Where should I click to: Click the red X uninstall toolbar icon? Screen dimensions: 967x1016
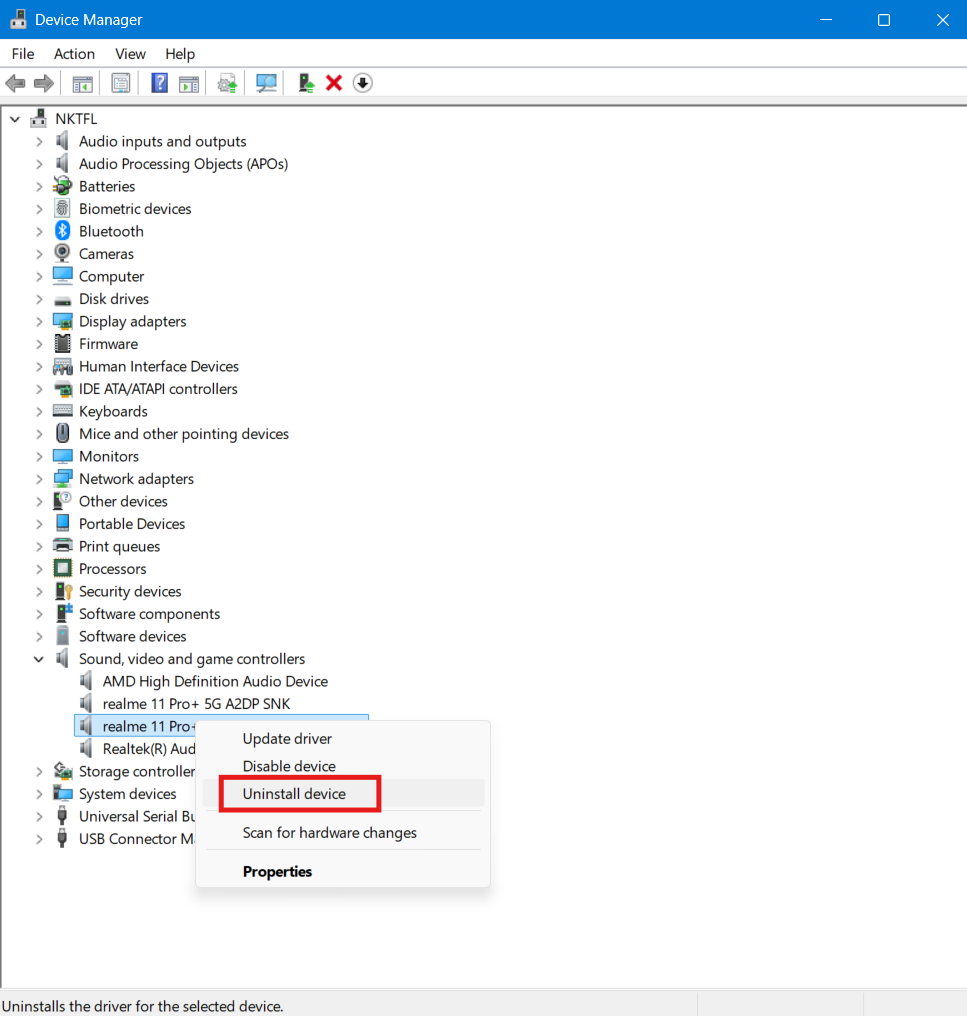[334, 83]
